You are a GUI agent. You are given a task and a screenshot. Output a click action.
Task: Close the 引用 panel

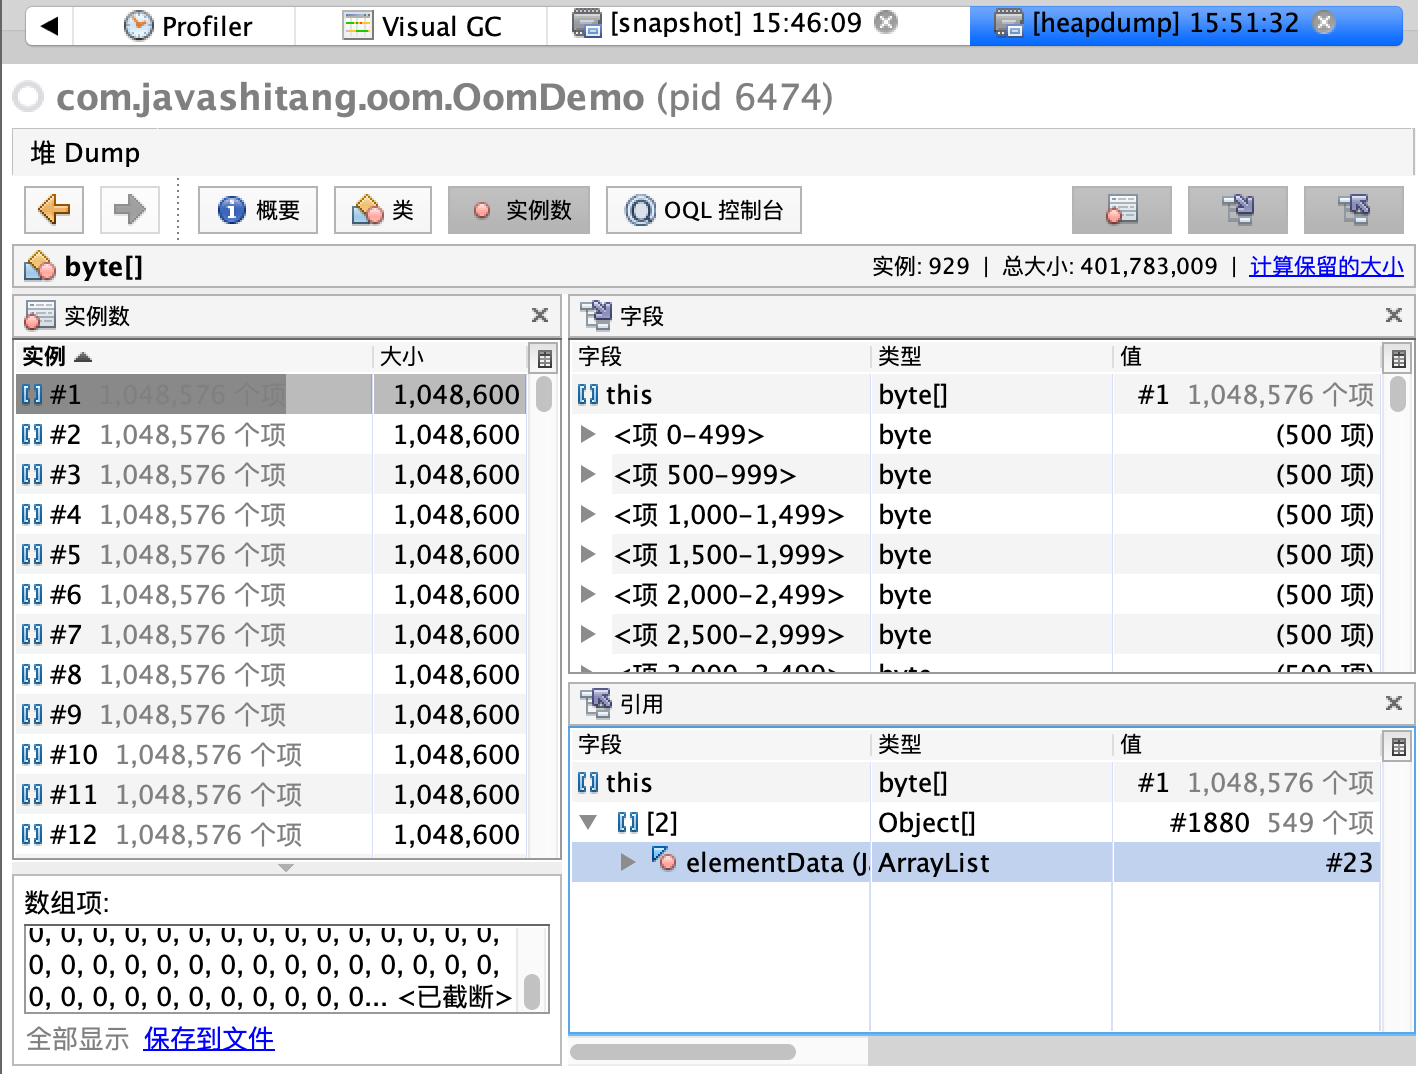(x=1394, y=704)
